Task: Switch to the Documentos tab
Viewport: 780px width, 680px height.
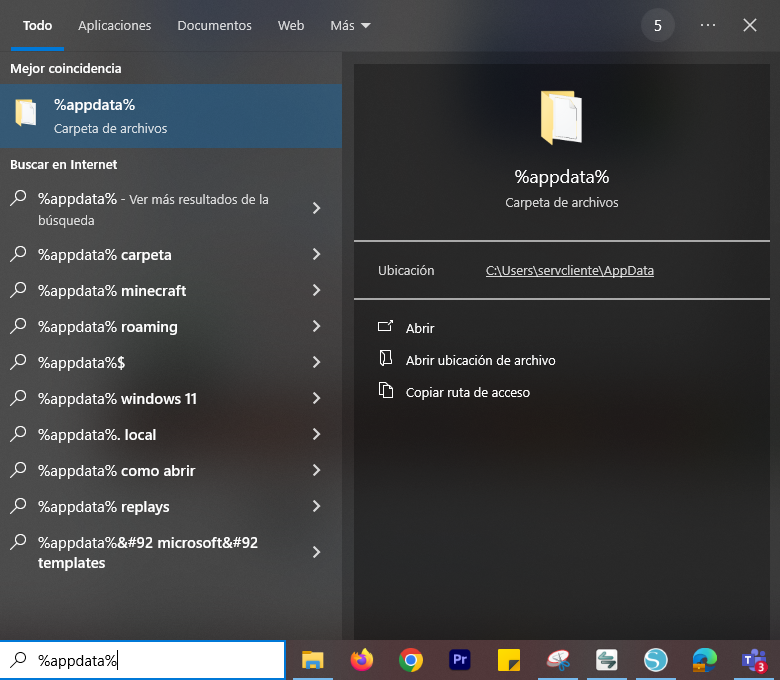Action: (x=214, y=25)
